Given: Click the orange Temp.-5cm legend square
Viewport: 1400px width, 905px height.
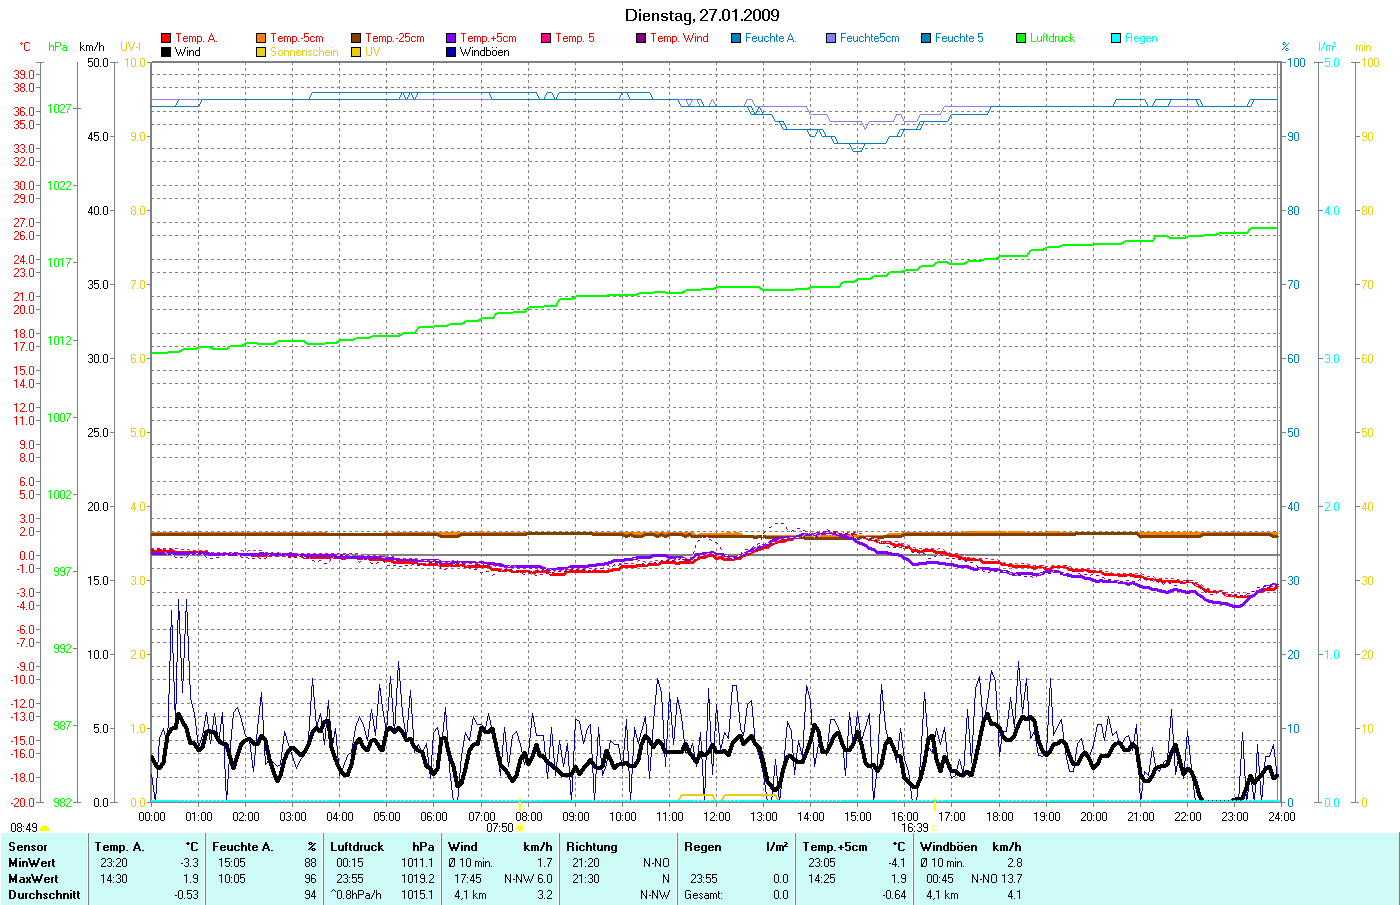Looking at the screenshot, I should point(261,38).
